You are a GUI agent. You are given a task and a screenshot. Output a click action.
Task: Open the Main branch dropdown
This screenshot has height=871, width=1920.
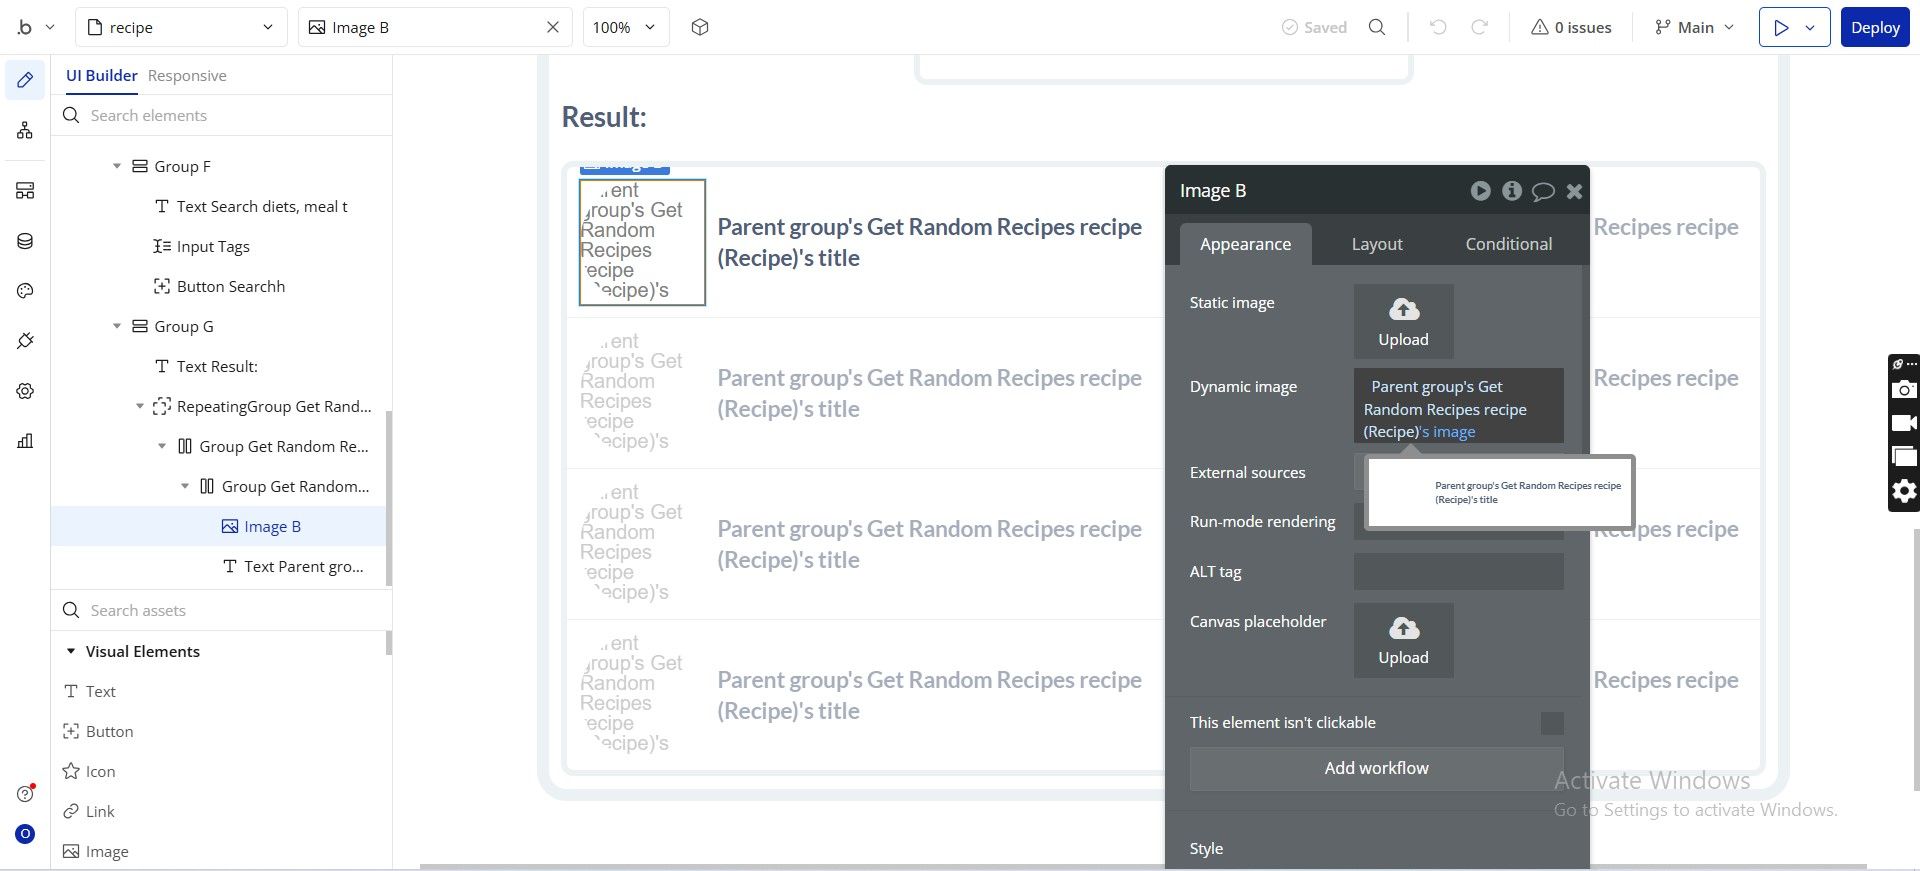coord(1694,27)
